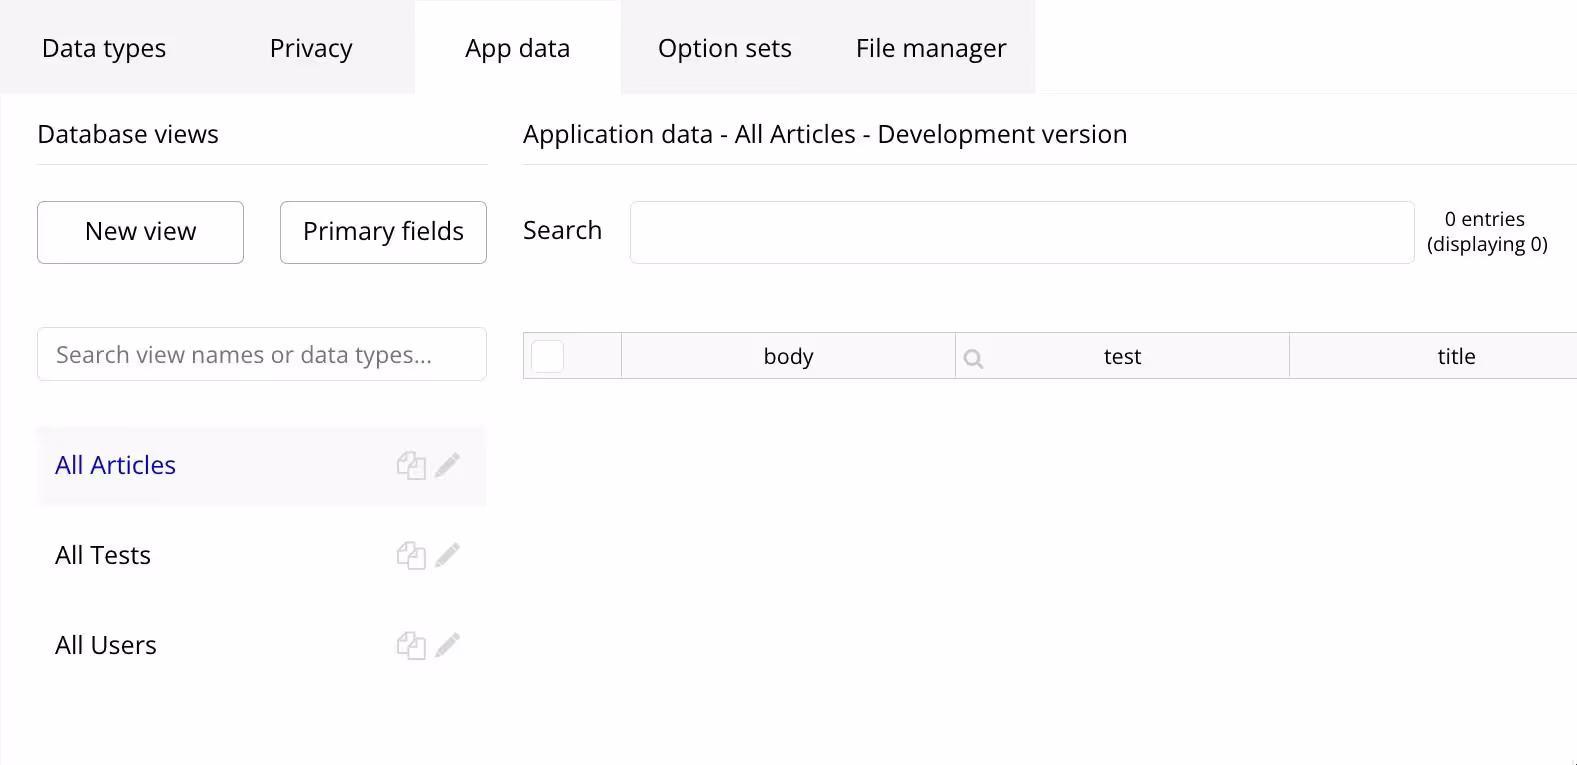
Task: Select the App data tab
Action: pos(518,48)
